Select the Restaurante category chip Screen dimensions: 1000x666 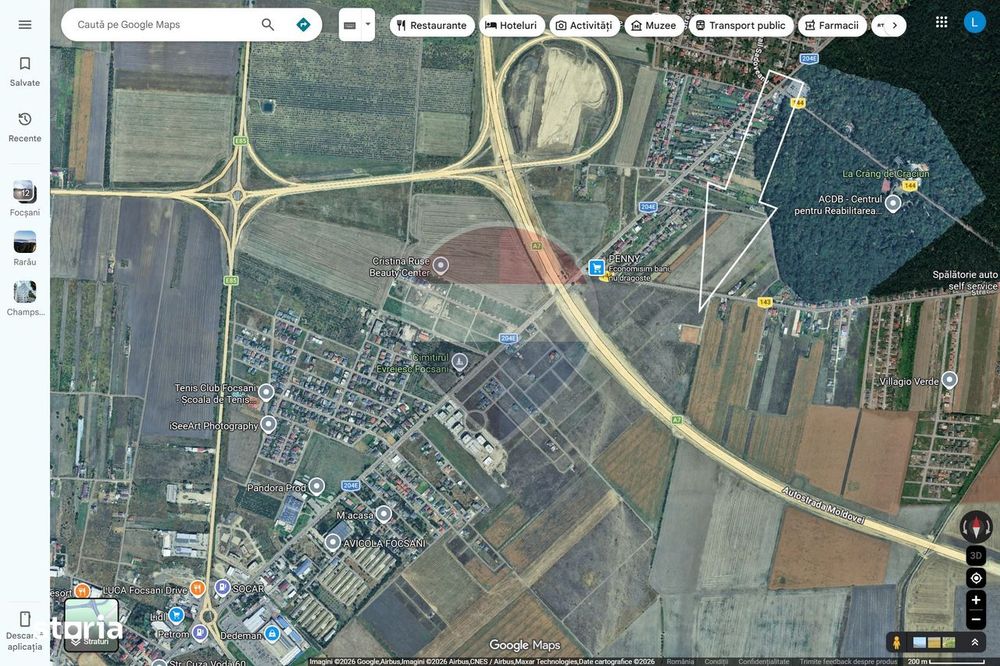pos(432,26)
